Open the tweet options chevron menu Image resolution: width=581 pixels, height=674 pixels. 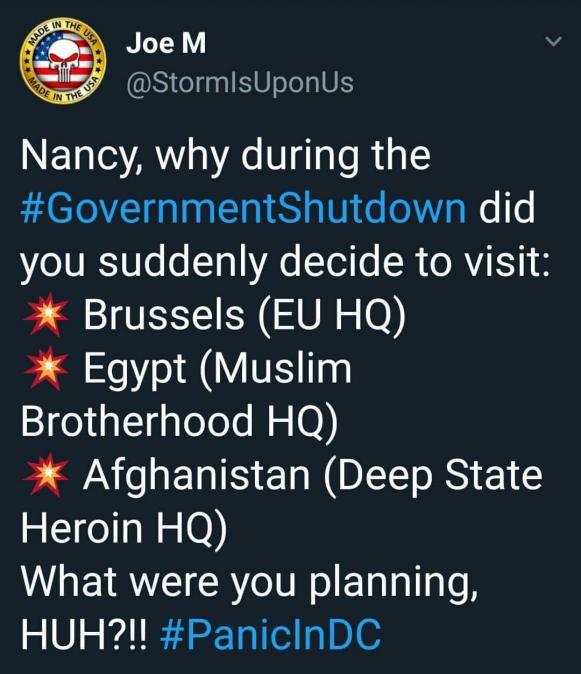coord(553,42)
